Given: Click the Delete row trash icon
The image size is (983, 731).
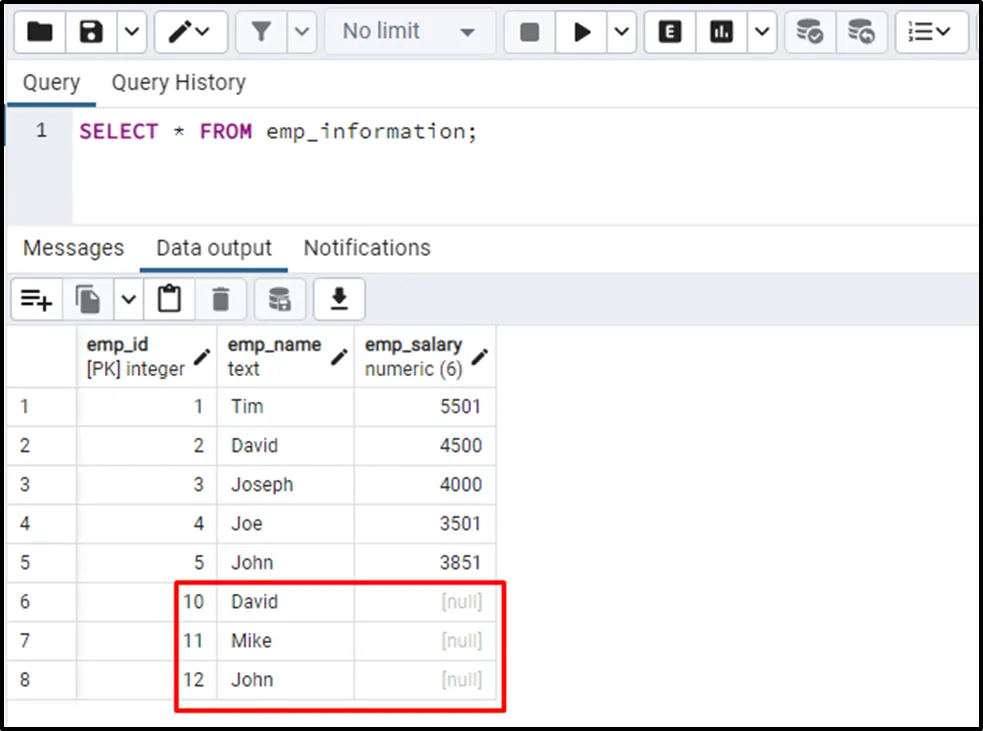Looking at the screenshot, I should point(221,299).
